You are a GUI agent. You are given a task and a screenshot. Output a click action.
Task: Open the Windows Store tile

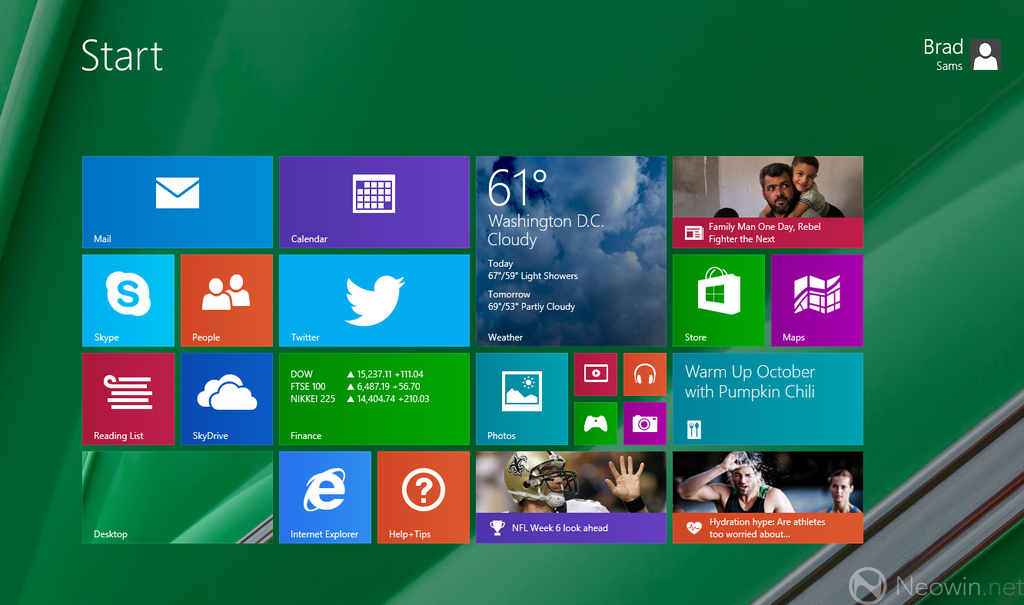click(718, 300)
